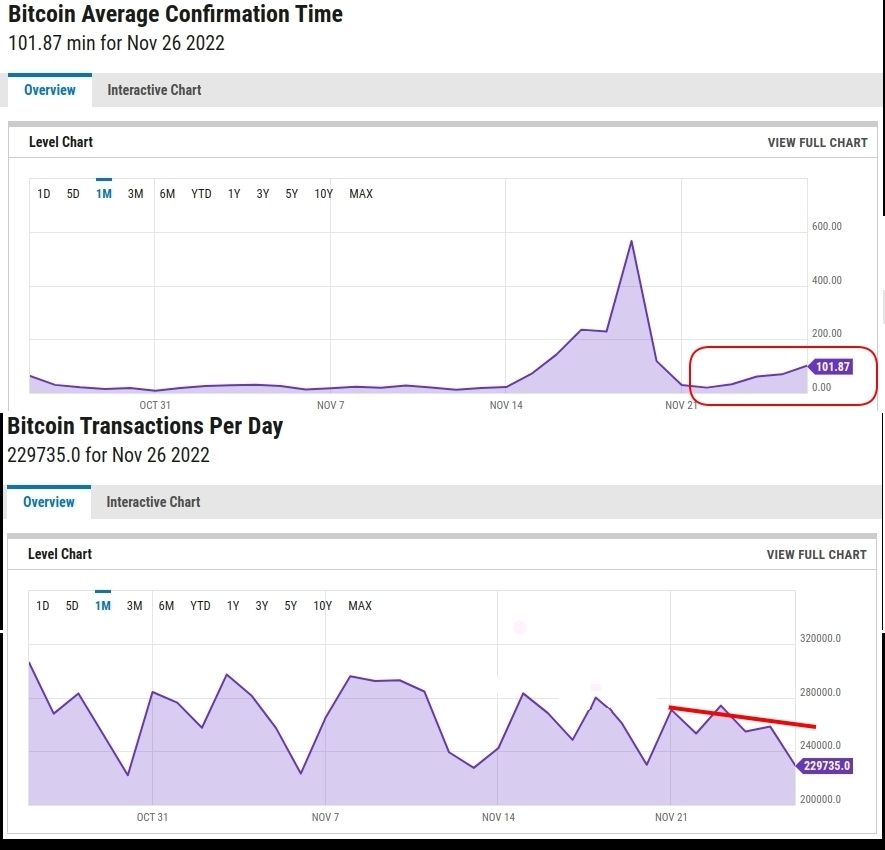Set Transactions Per Day chart range to YTD
This screenshot has height=850, width=885.
[x=200, y=606]
